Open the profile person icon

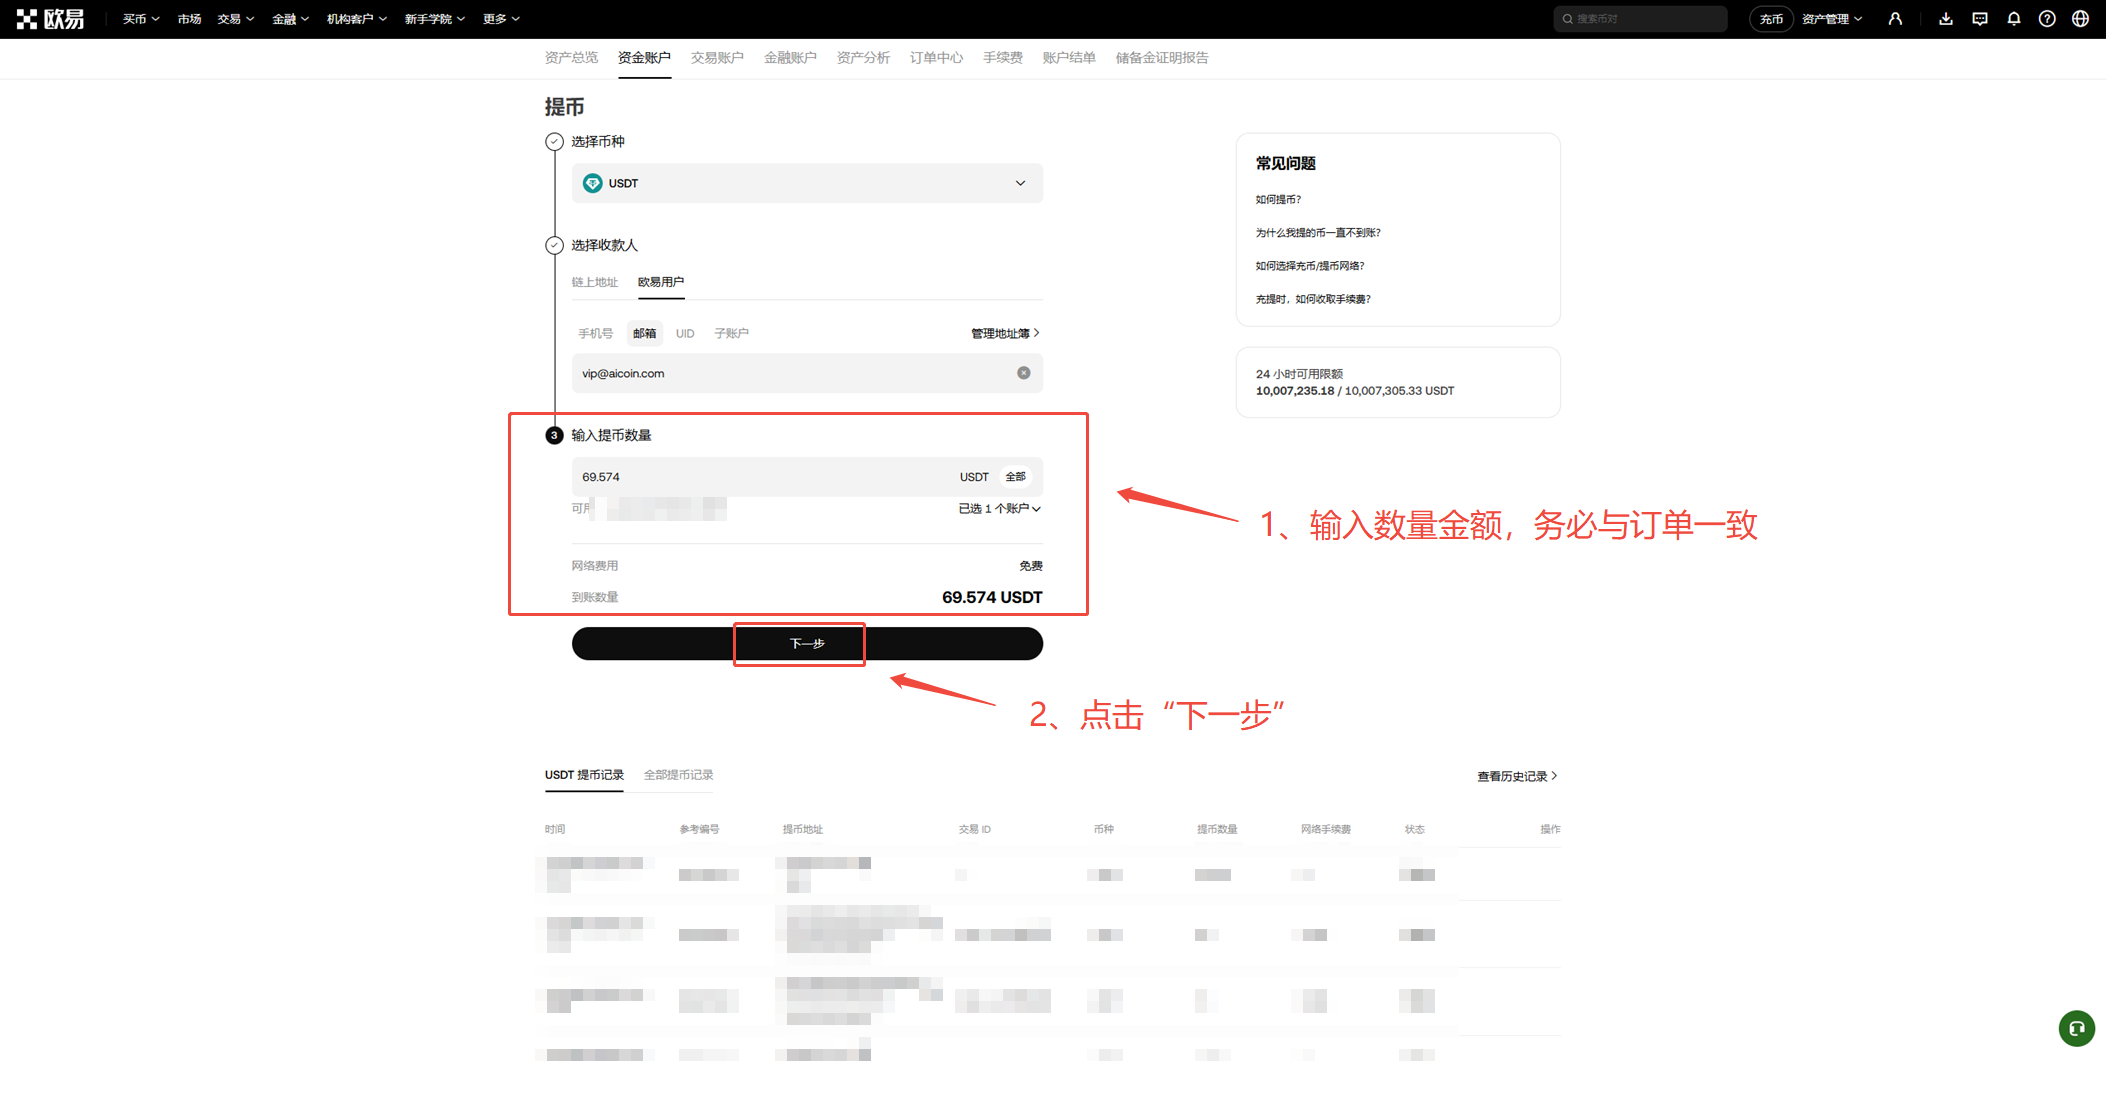tap(1896, 18)
